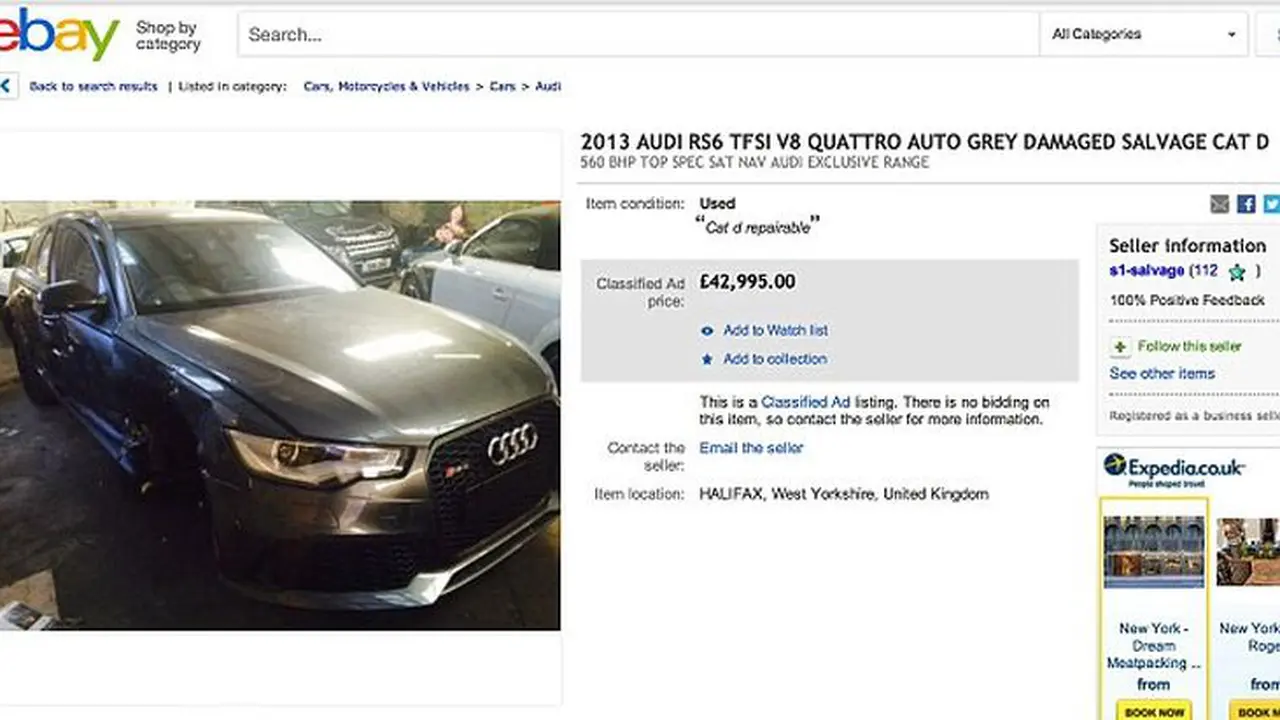Open New York Dream Meatpacking hotel image
The height and width of the screenshot is (720, 1280).
(1154, 554)
